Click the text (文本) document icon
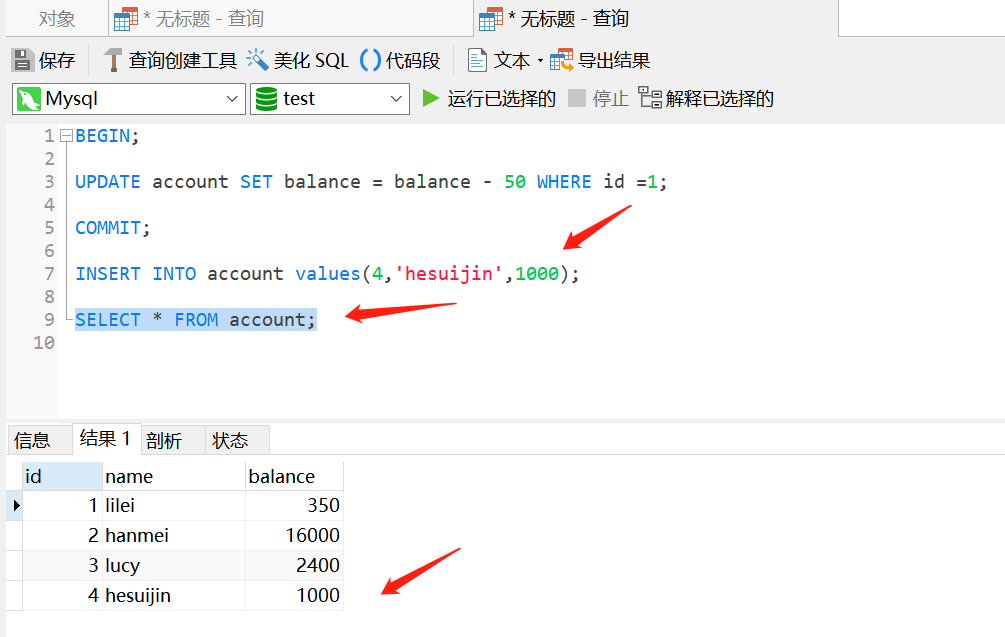The image size is (1005, 637). click(x=477, y=60)
